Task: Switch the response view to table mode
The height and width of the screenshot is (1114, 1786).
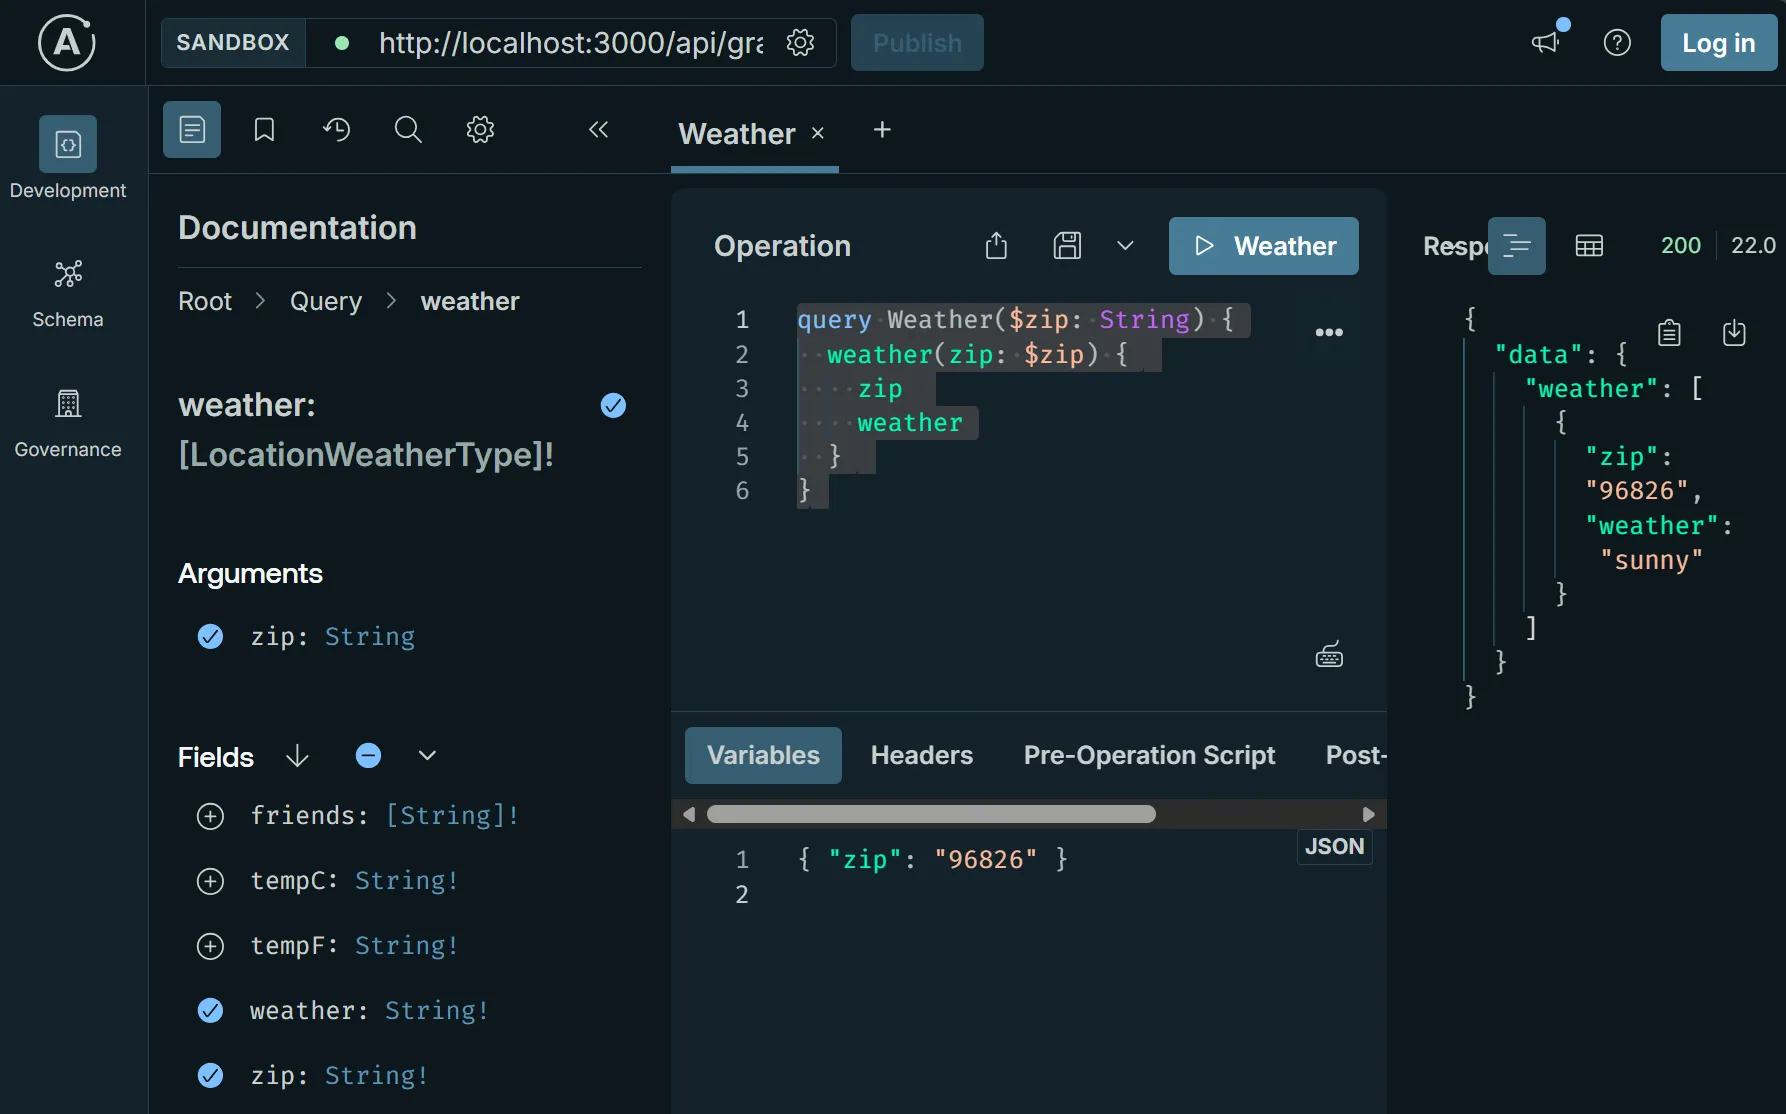Action: pos(1589,246)
